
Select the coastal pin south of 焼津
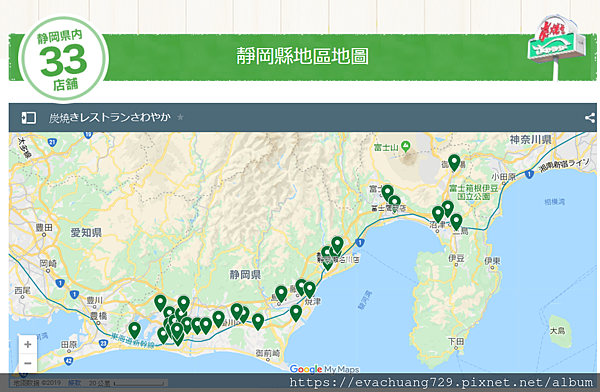[296, 313]
